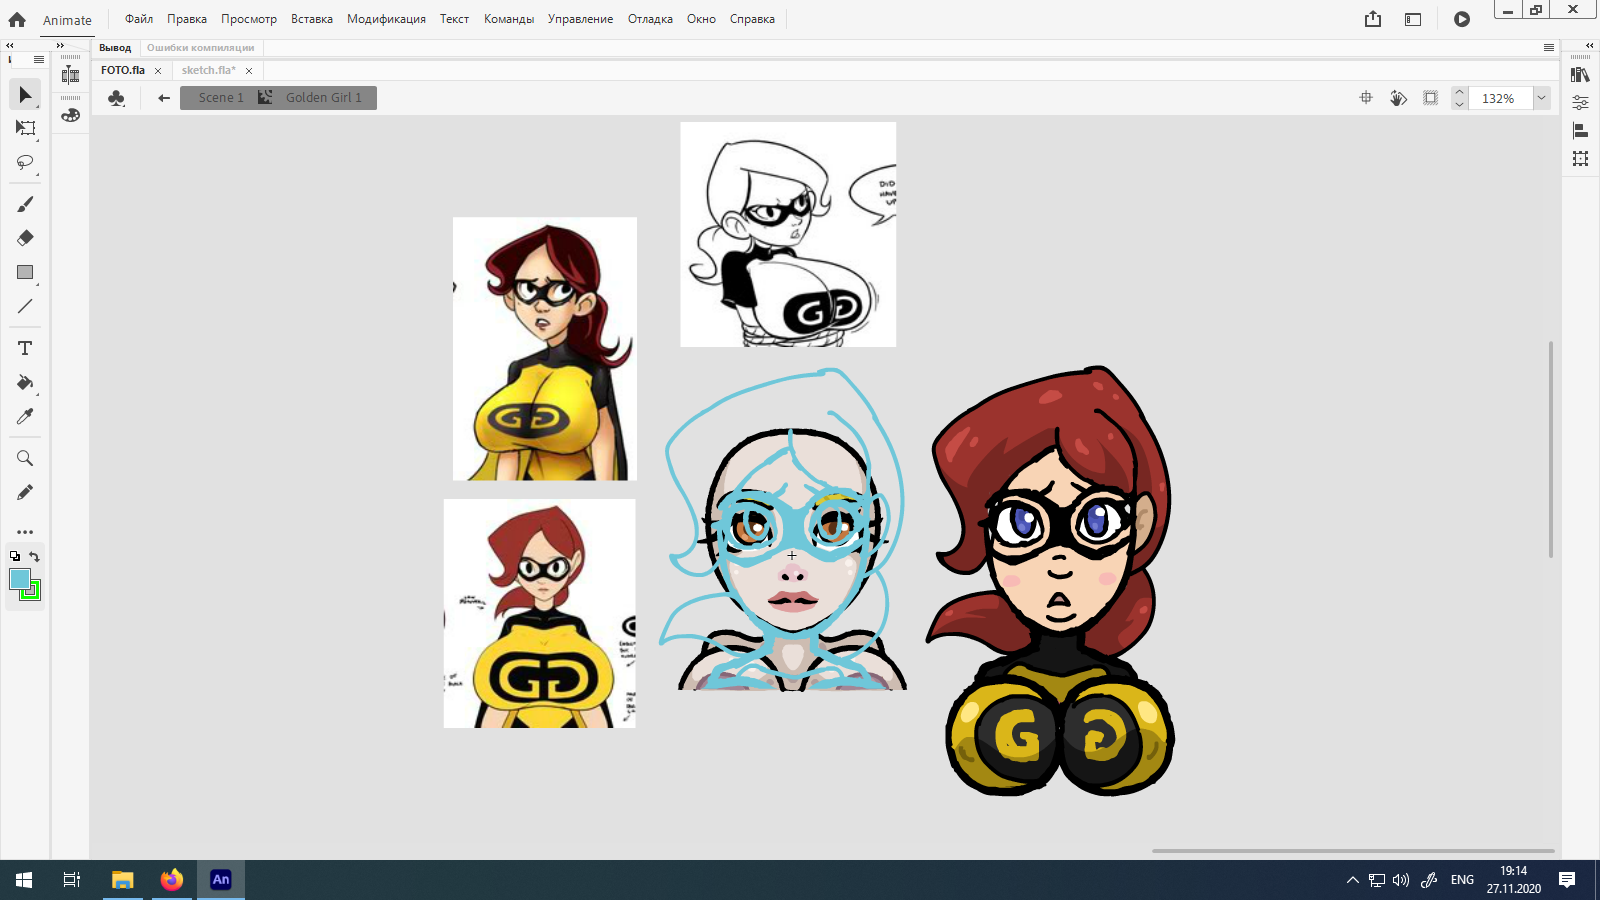This screenshot has height=900, width=1600.
Task: Click the Quick Share publish icon
Action: click(1373, 19)
